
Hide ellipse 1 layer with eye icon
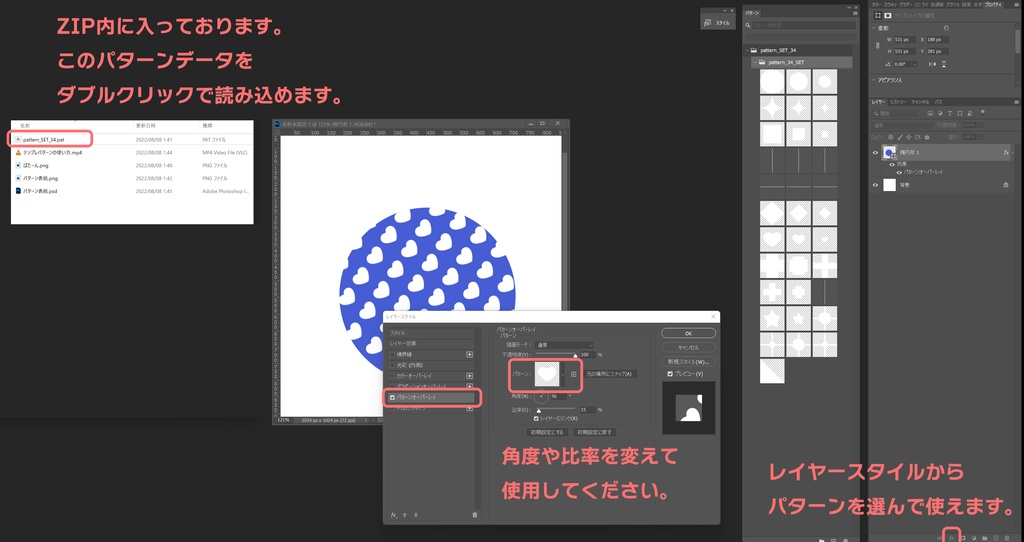tap(875, 153)
